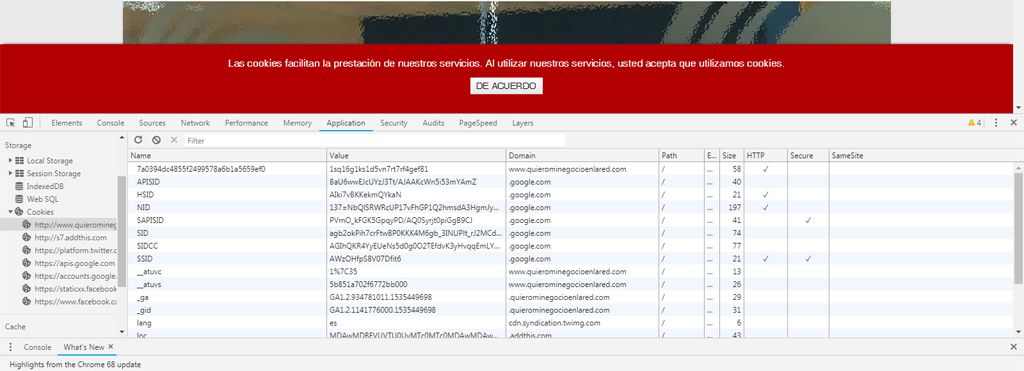Image resolution: width=1024 pixels, height=371 pixels.
Task: Select IndexedDB in the storage sidebar
Action: coord(45,186)
